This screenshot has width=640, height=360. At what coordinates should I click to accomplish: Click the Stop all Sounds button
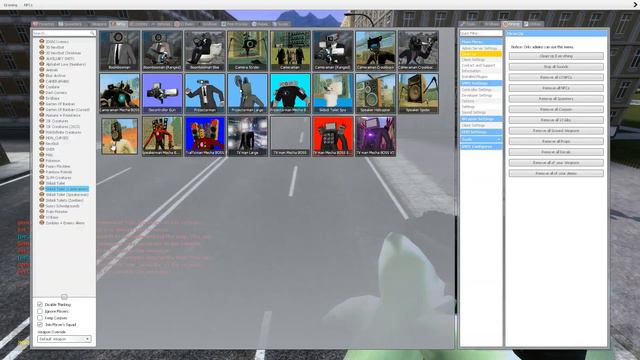pos(556,67)
